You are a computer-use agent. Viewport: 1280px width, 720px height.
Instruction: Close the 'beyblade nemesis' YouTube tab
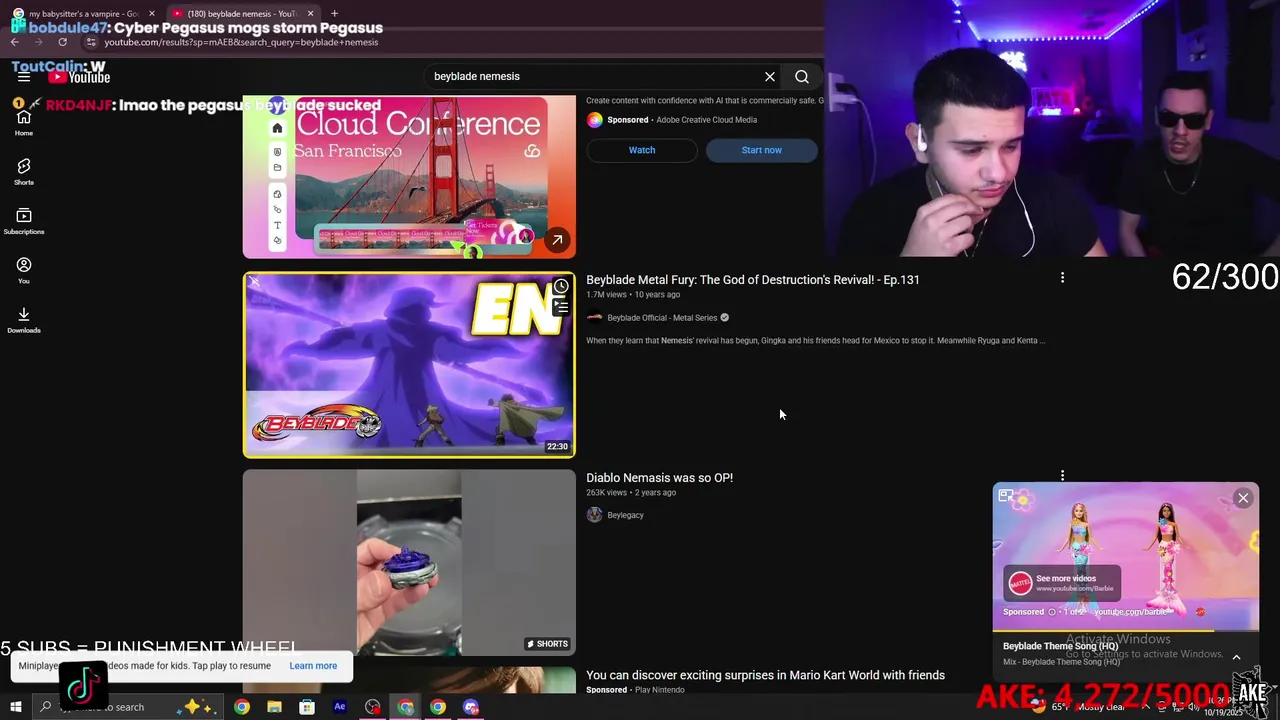click(310, 14)
